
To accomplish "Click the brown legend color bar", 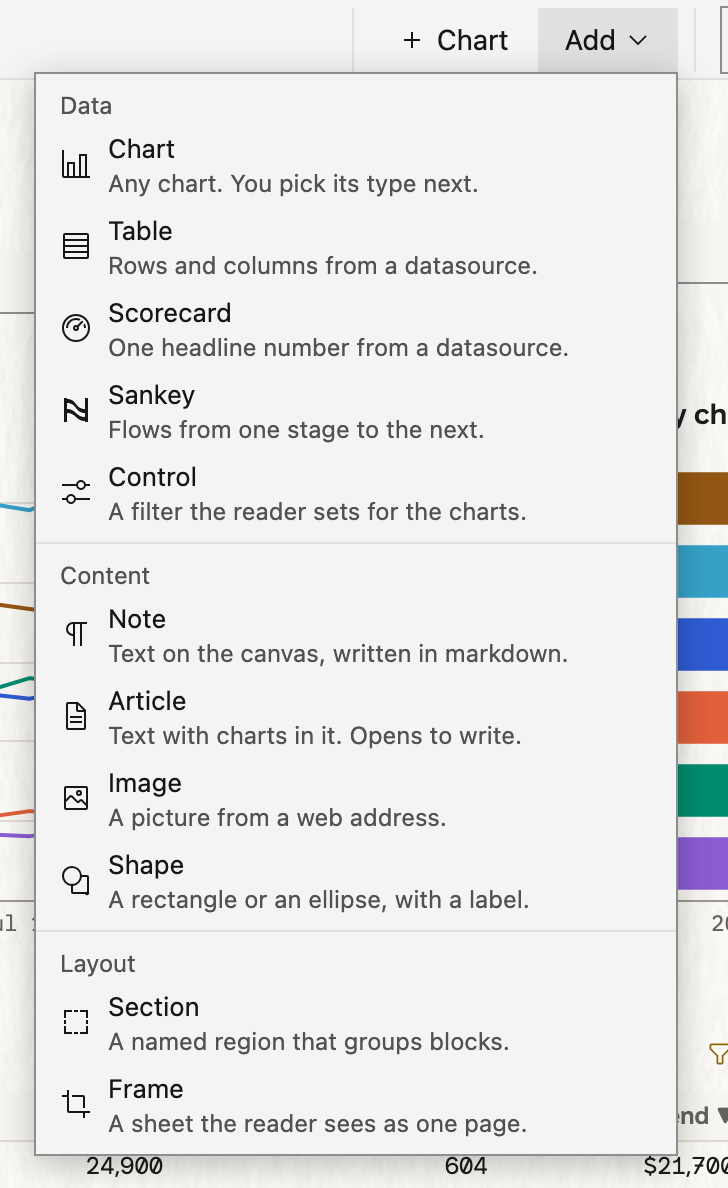I will tap(702, 499).
